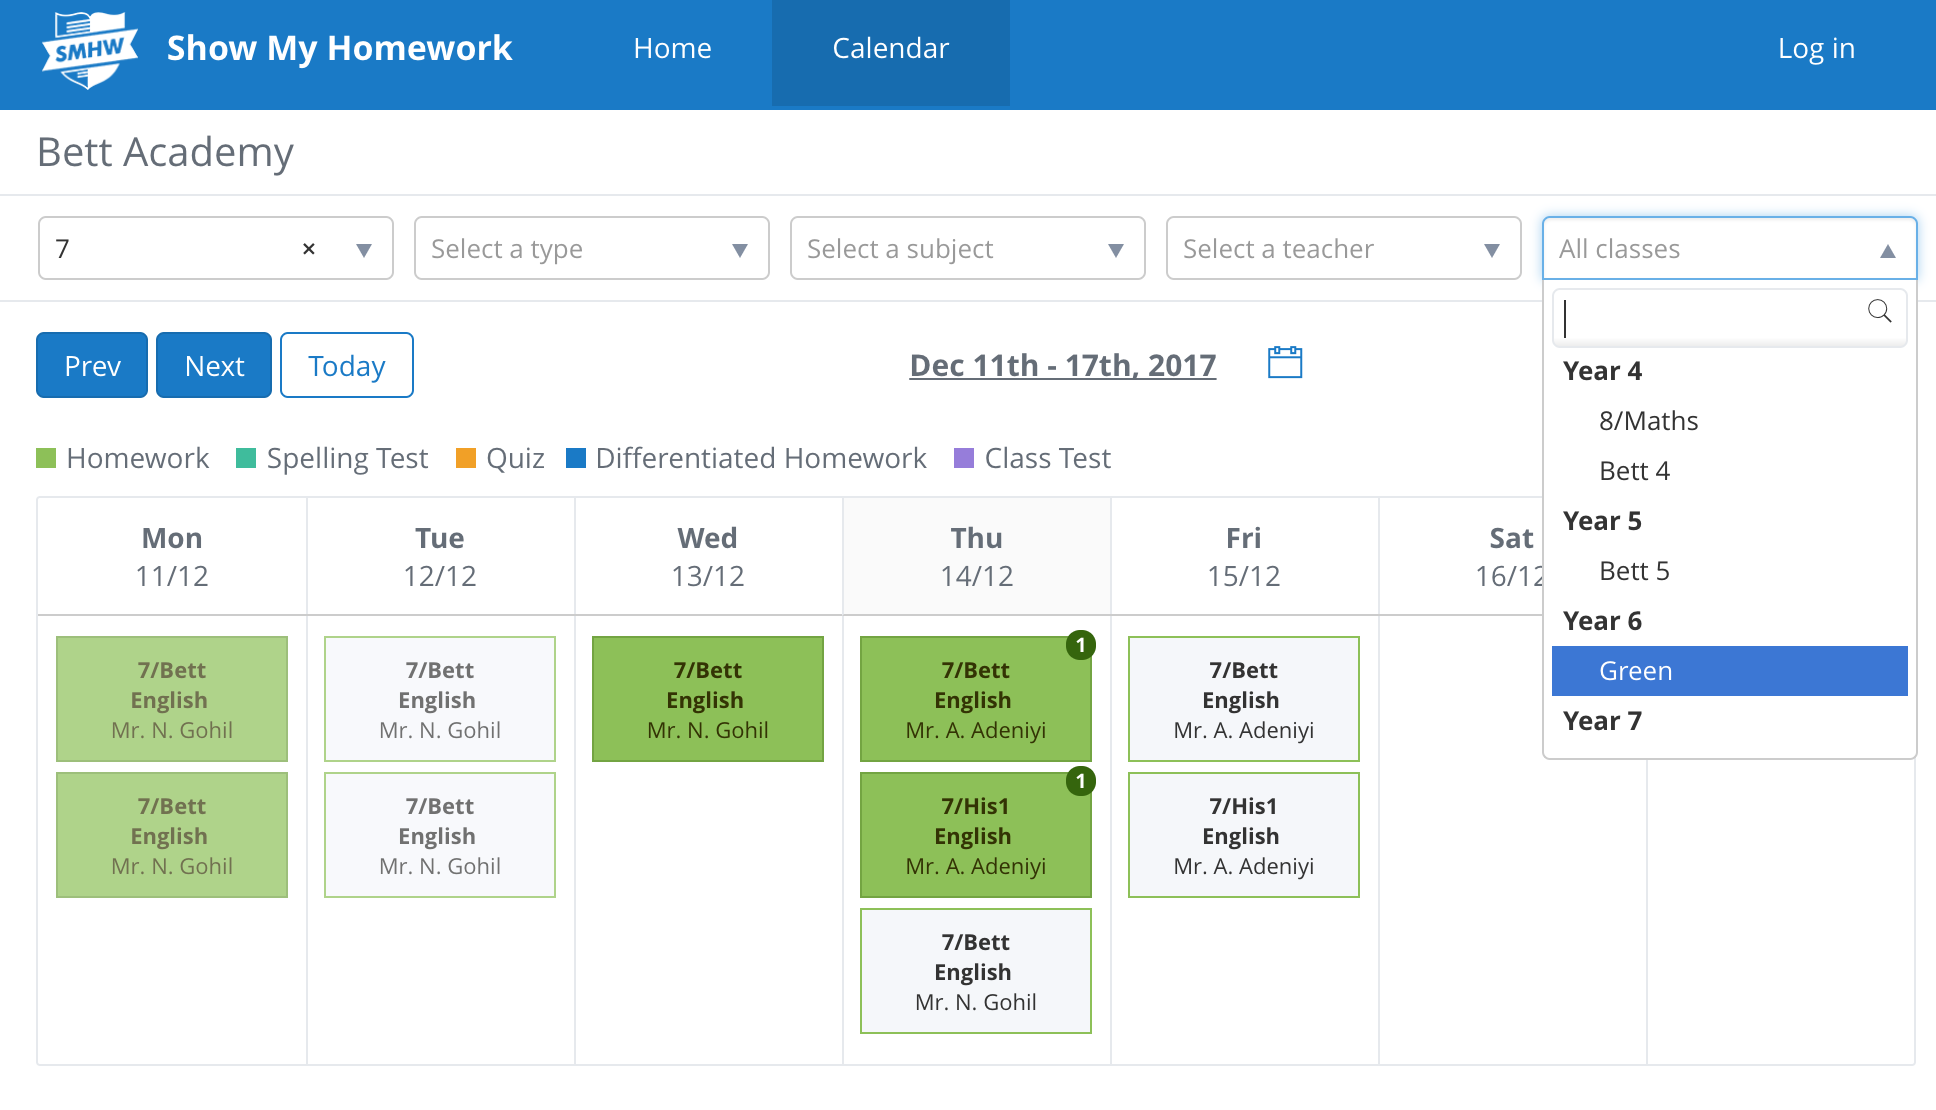Image resolution: width=1936 pixels, height=1110 pixels.
Task: Open Friday 7/Bett English card
Action: (x=1244, y=699)
